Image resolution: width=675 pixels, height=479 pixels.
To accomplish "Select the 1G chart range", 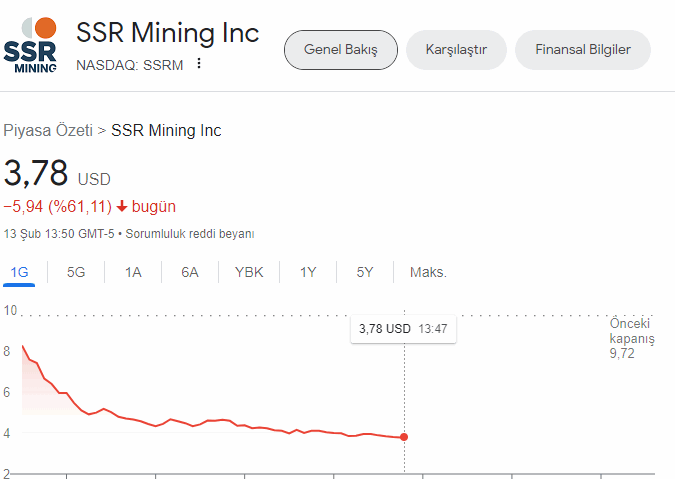I will point(19,272).
